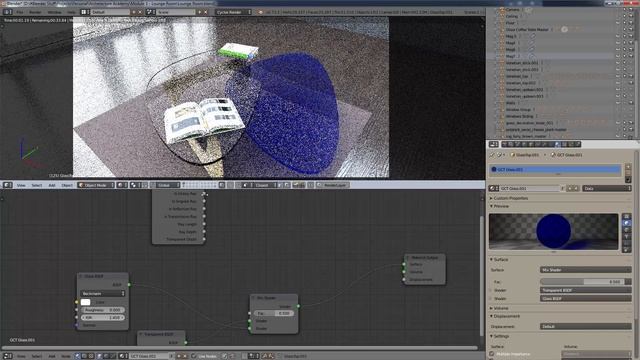Select sphere preview shape in material preview
This screenshot has height=360, width=640.
point(627,223)
